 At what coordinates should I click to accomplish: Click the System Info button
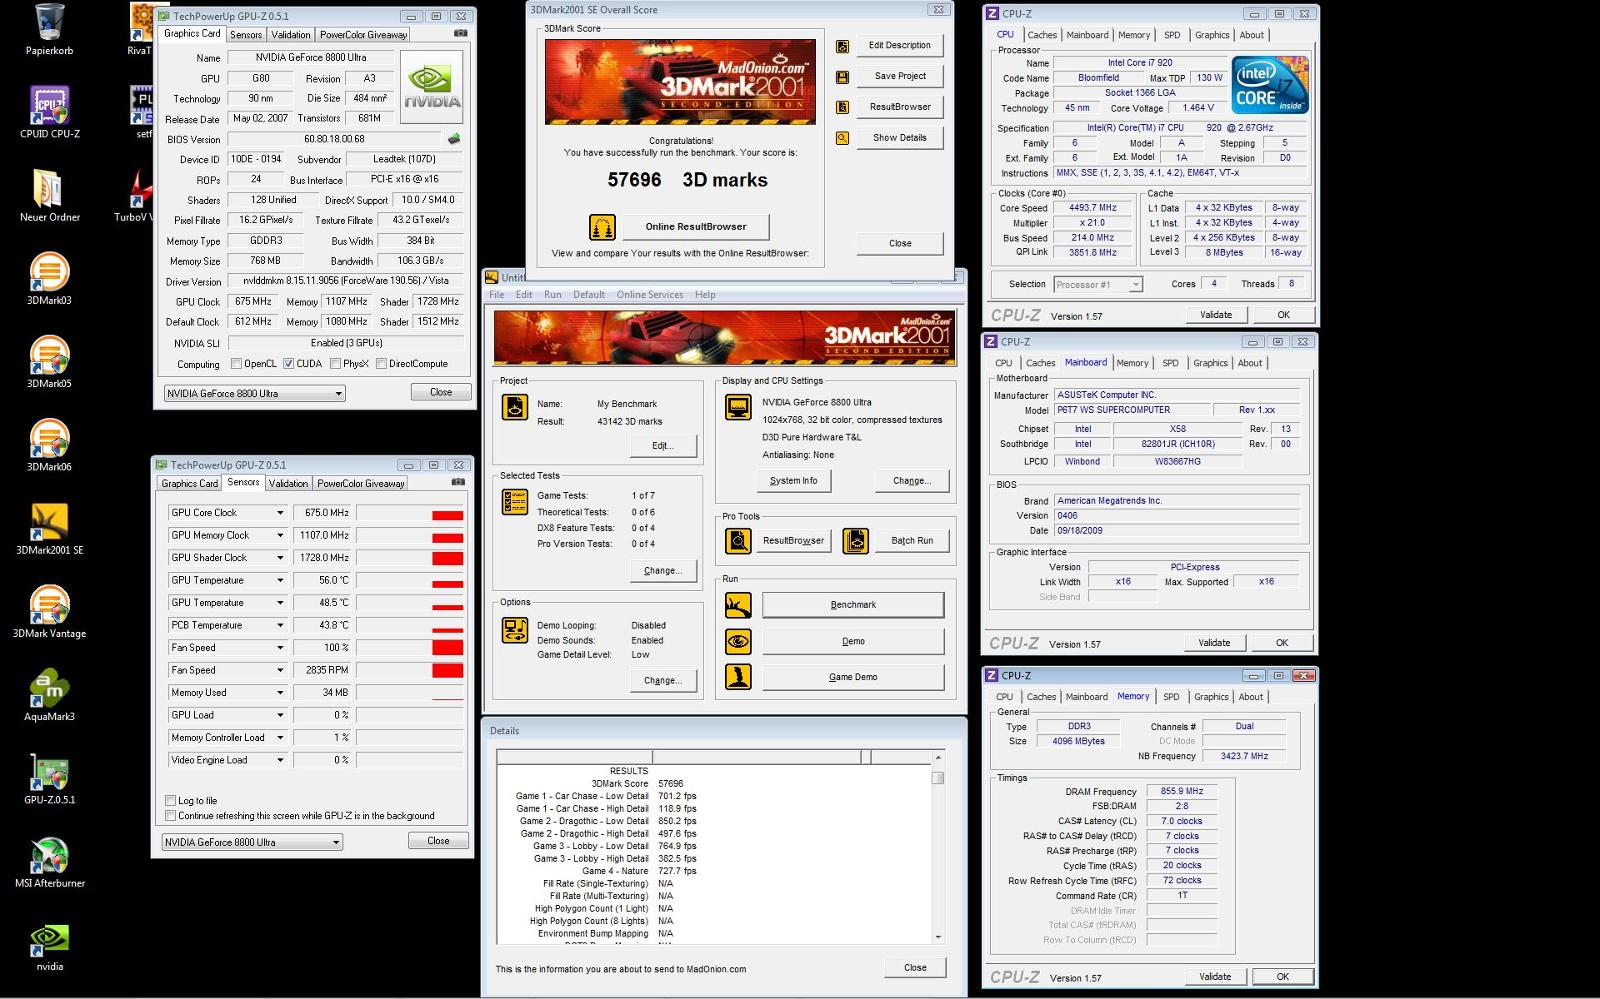pyautogui.click(x=793, y=481)
